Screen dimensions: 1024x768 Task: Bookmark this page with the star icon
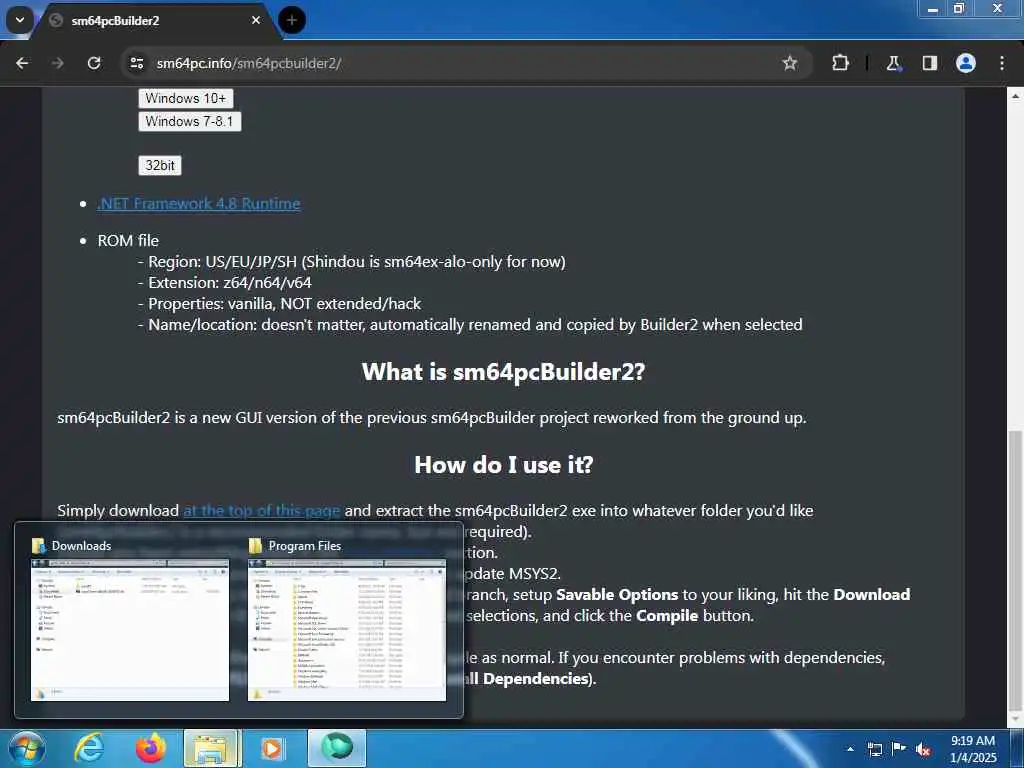click(x=790, y=63)
